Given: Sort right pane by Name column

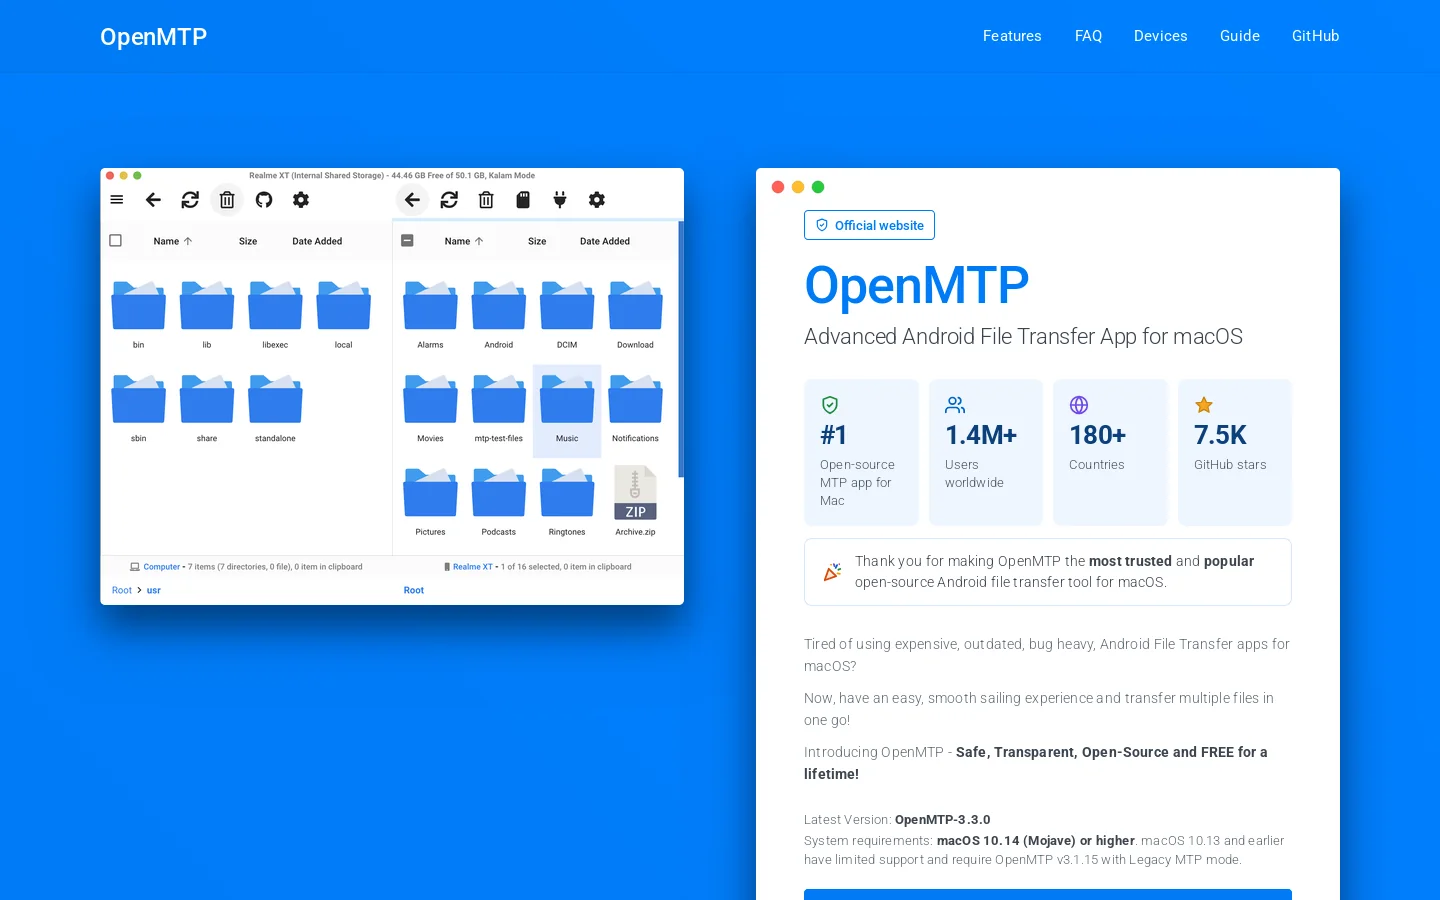Looking at the screenshot, I should click(x=464, y=241).
